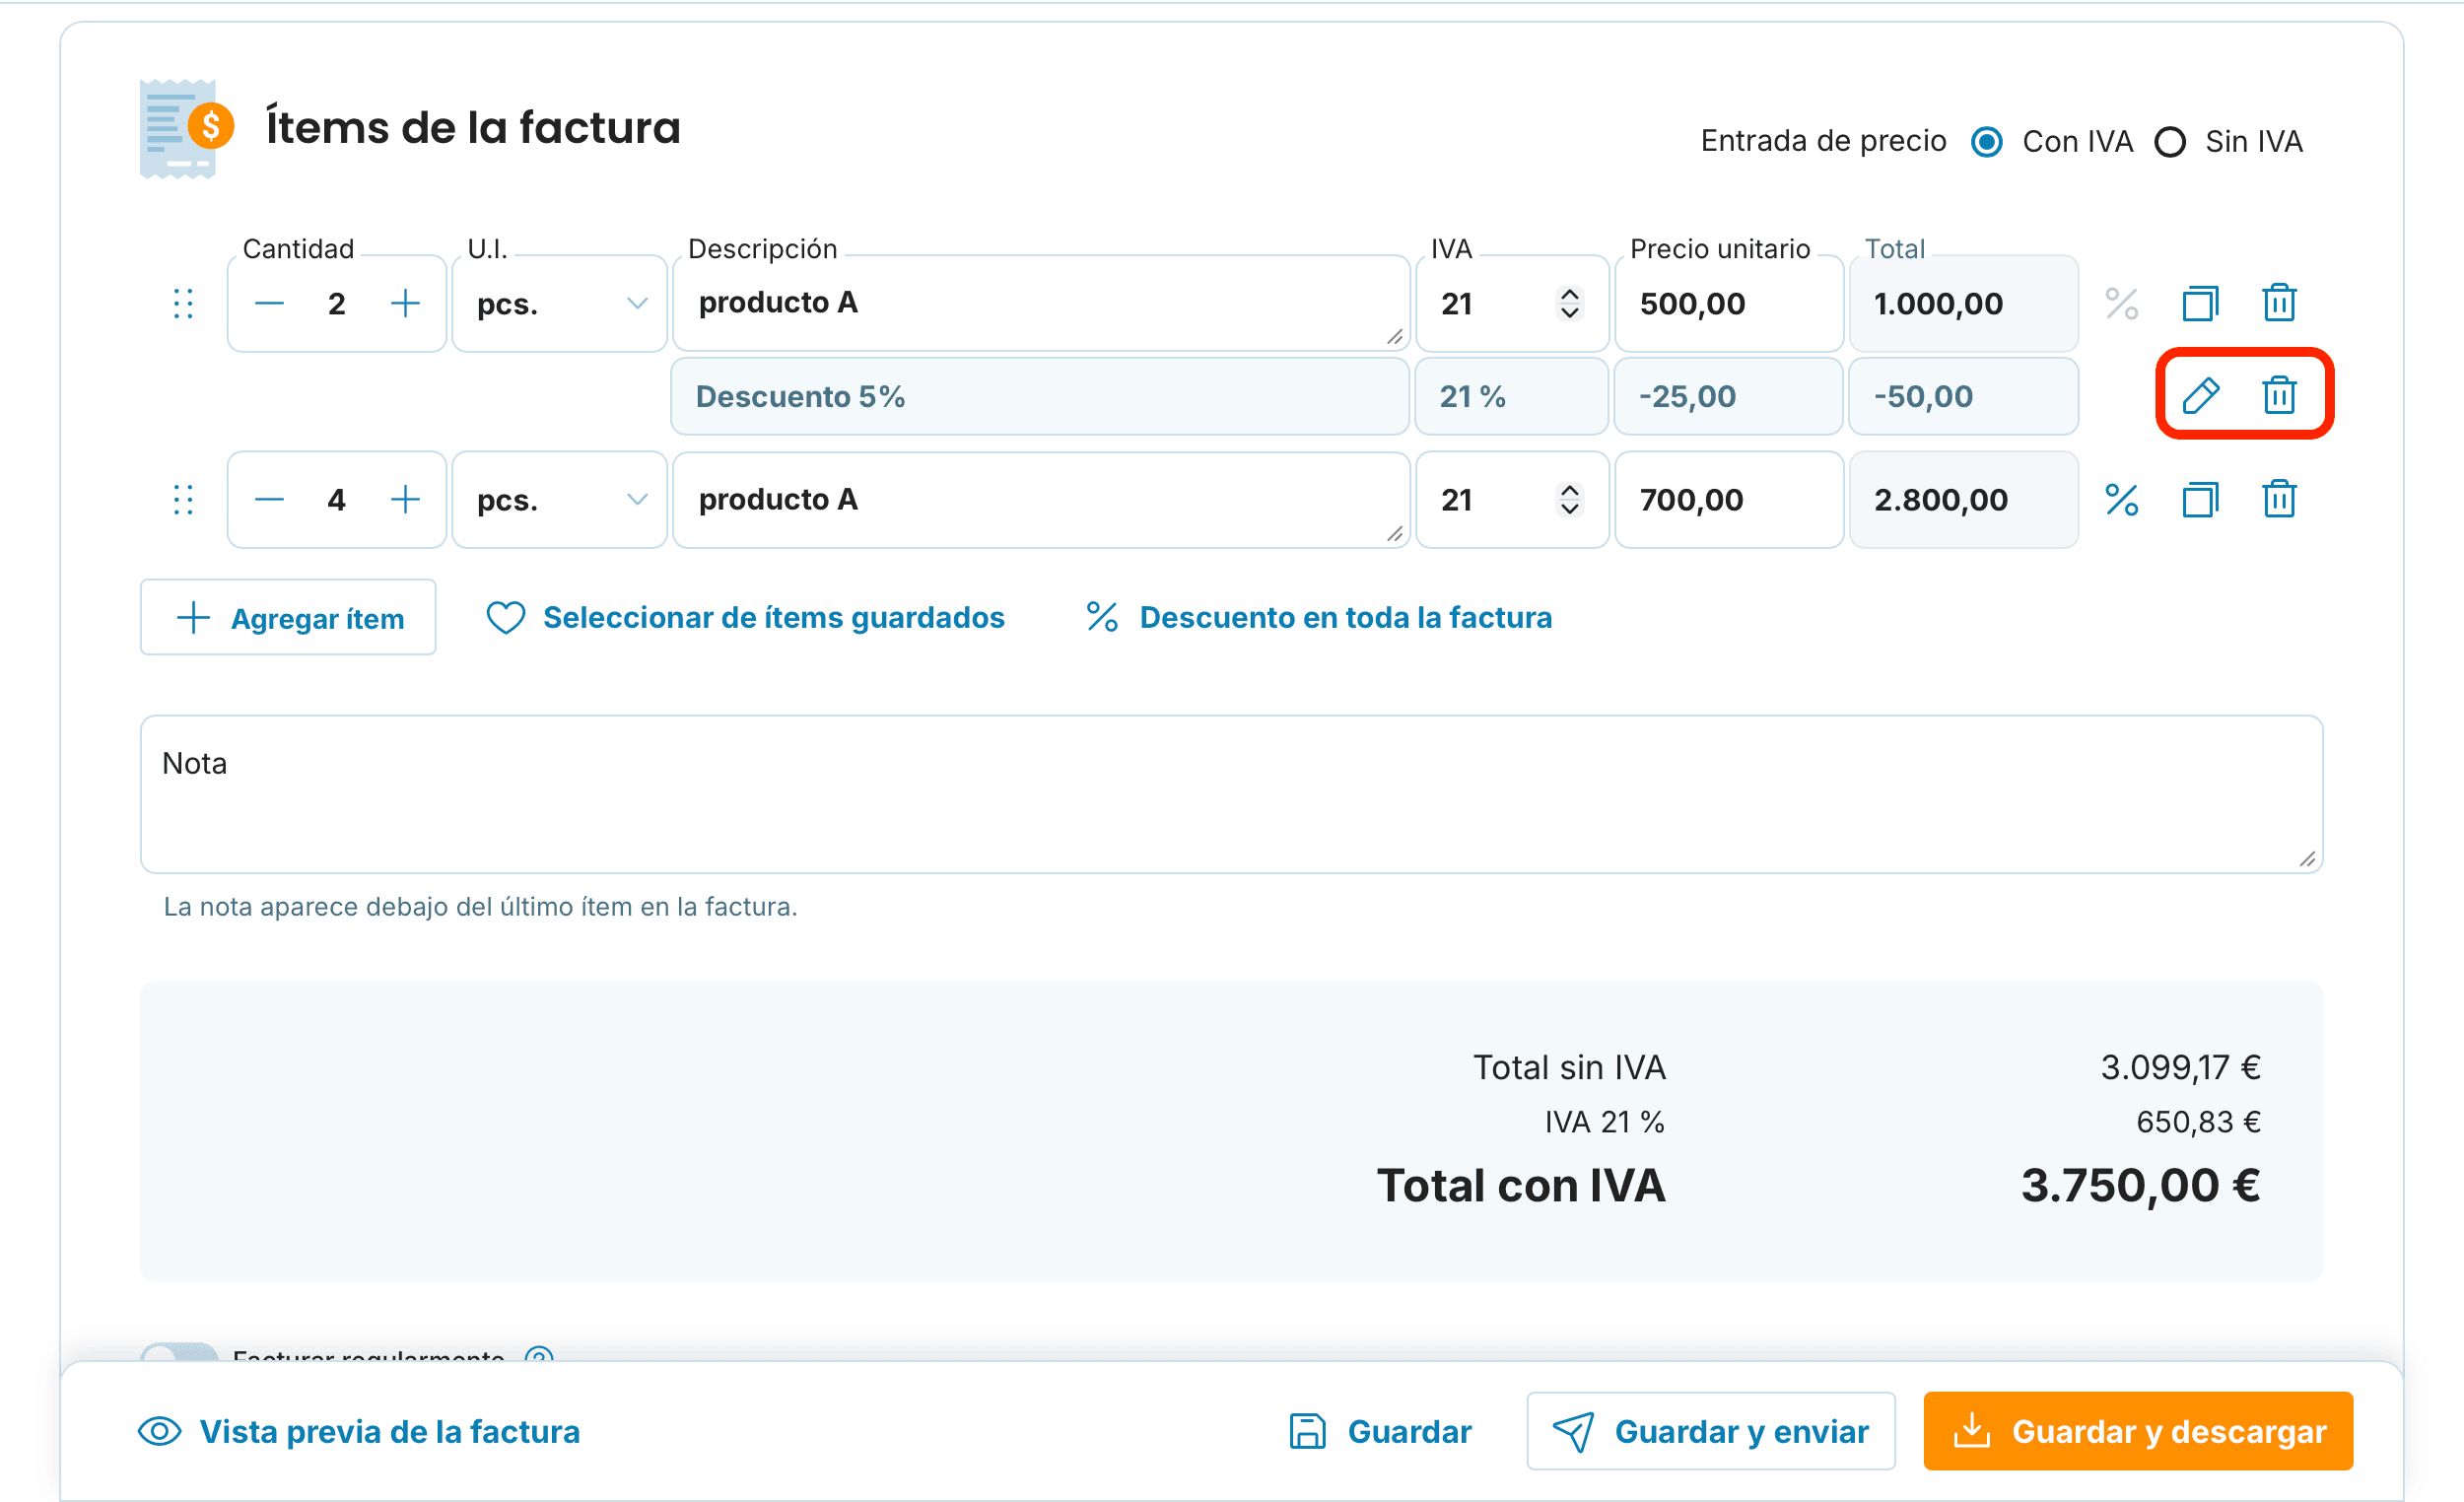
Task: Click into the Nota text area
Action: coord(1231,794)
